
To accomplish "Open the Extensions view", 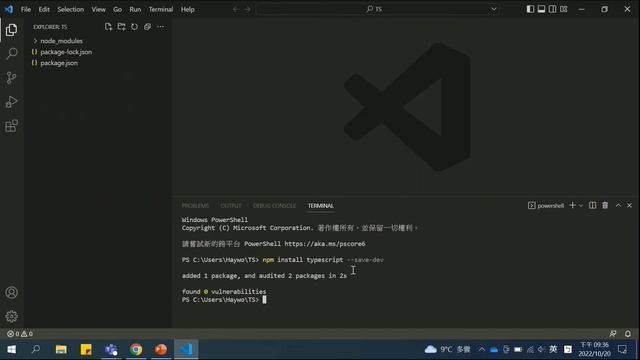I will coord(11,126).
